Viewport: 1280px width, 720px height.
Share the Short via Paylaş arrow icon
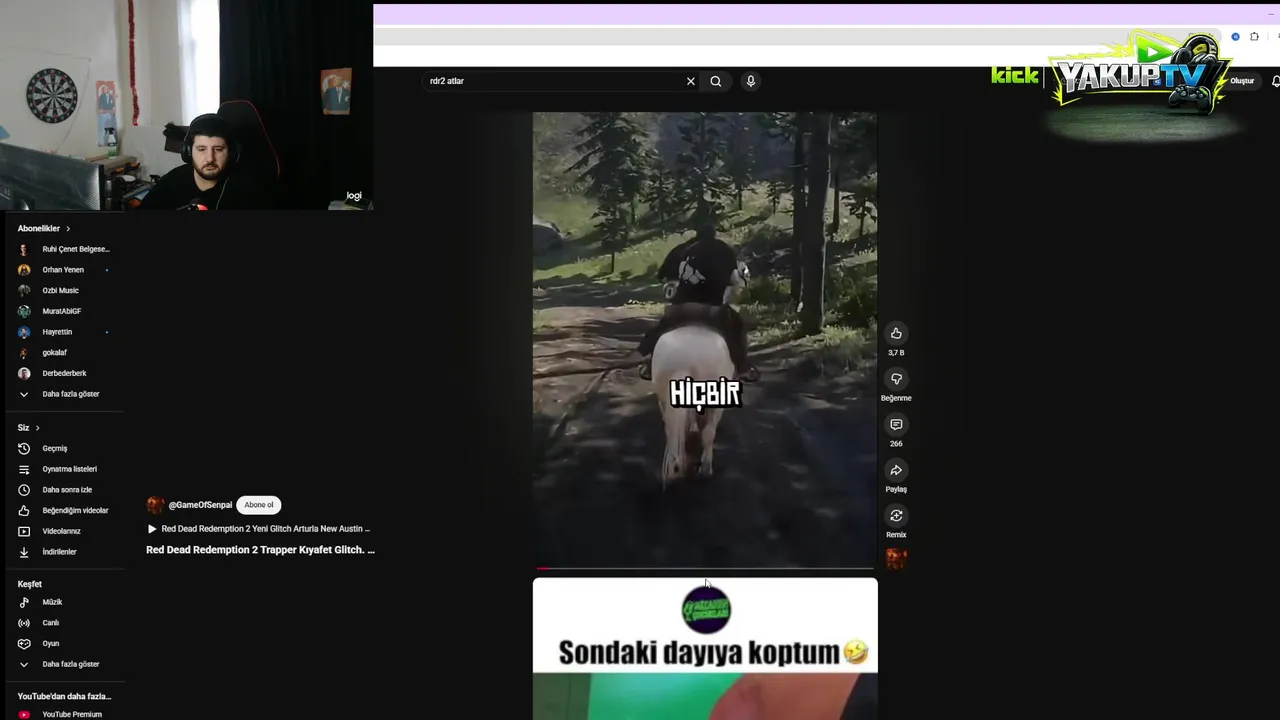(896, 470)
